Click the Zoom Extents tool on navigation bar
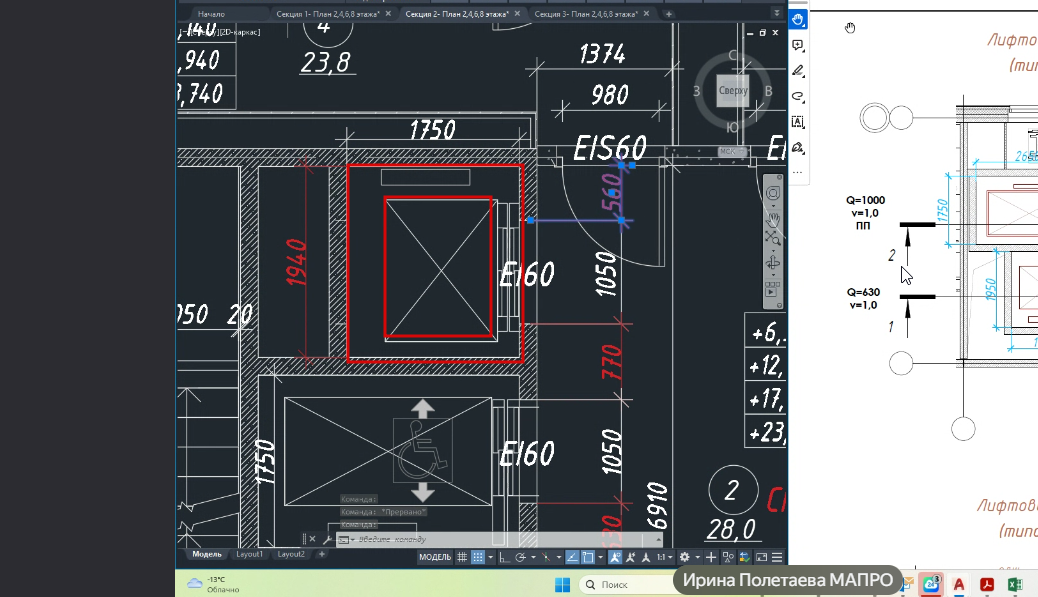 click(x=773, y=238)
